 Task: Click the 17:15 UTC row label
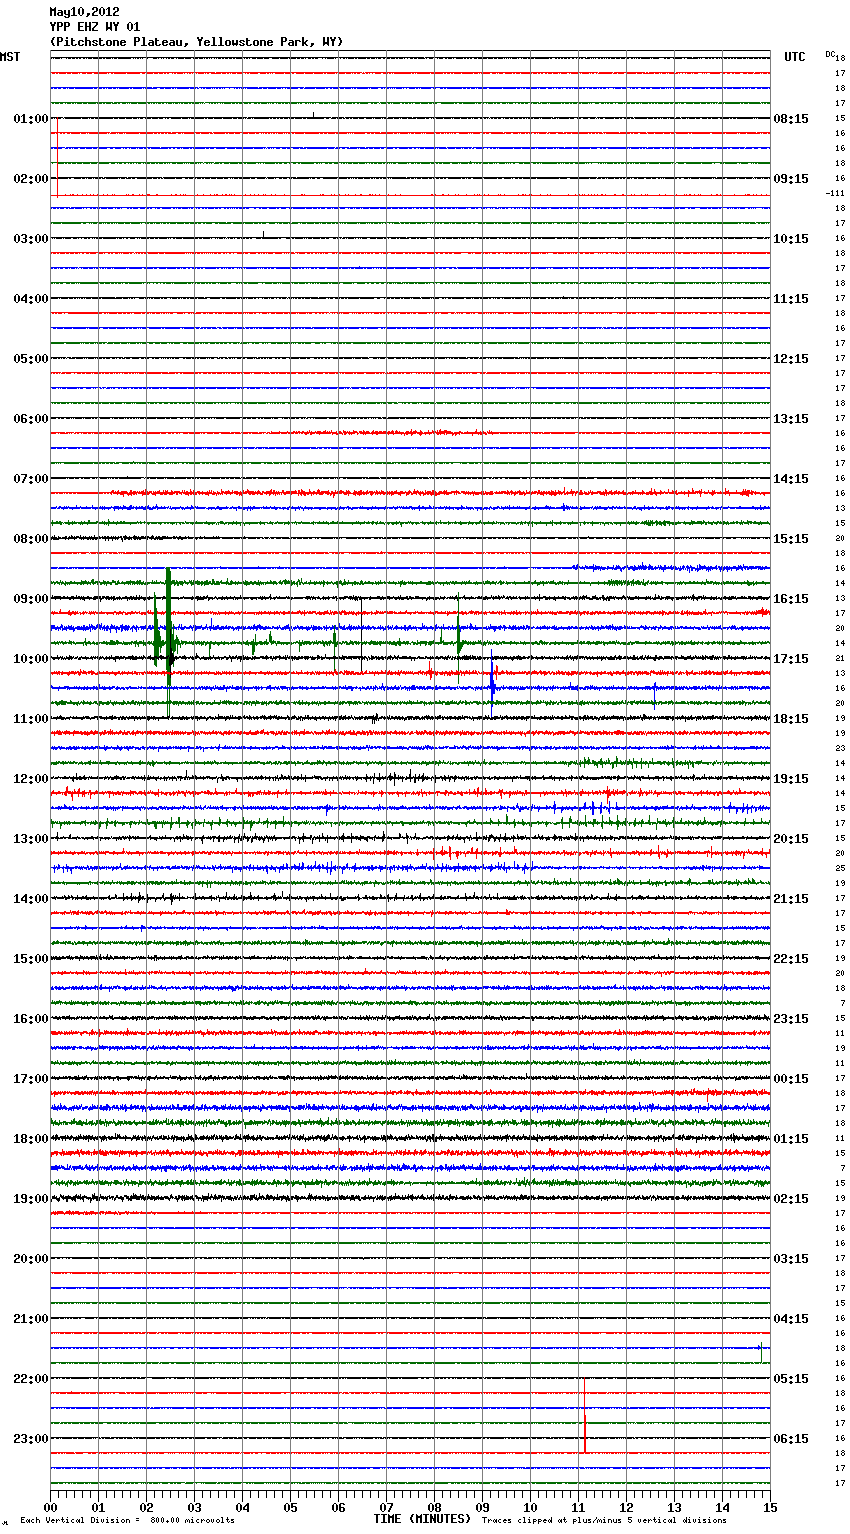tap(791, 659)
